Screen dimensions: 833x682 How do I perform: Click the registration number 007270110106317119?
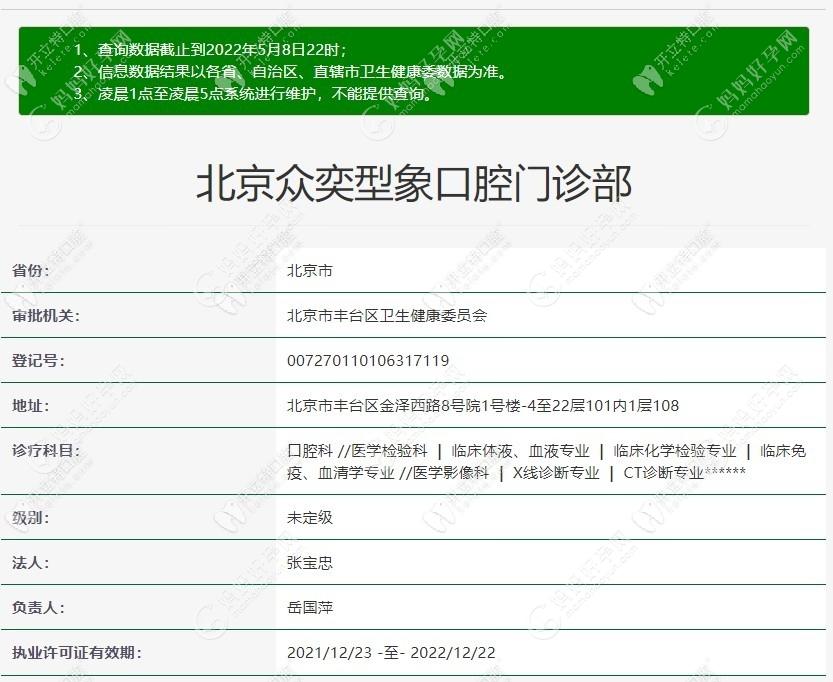click(367, 360)
